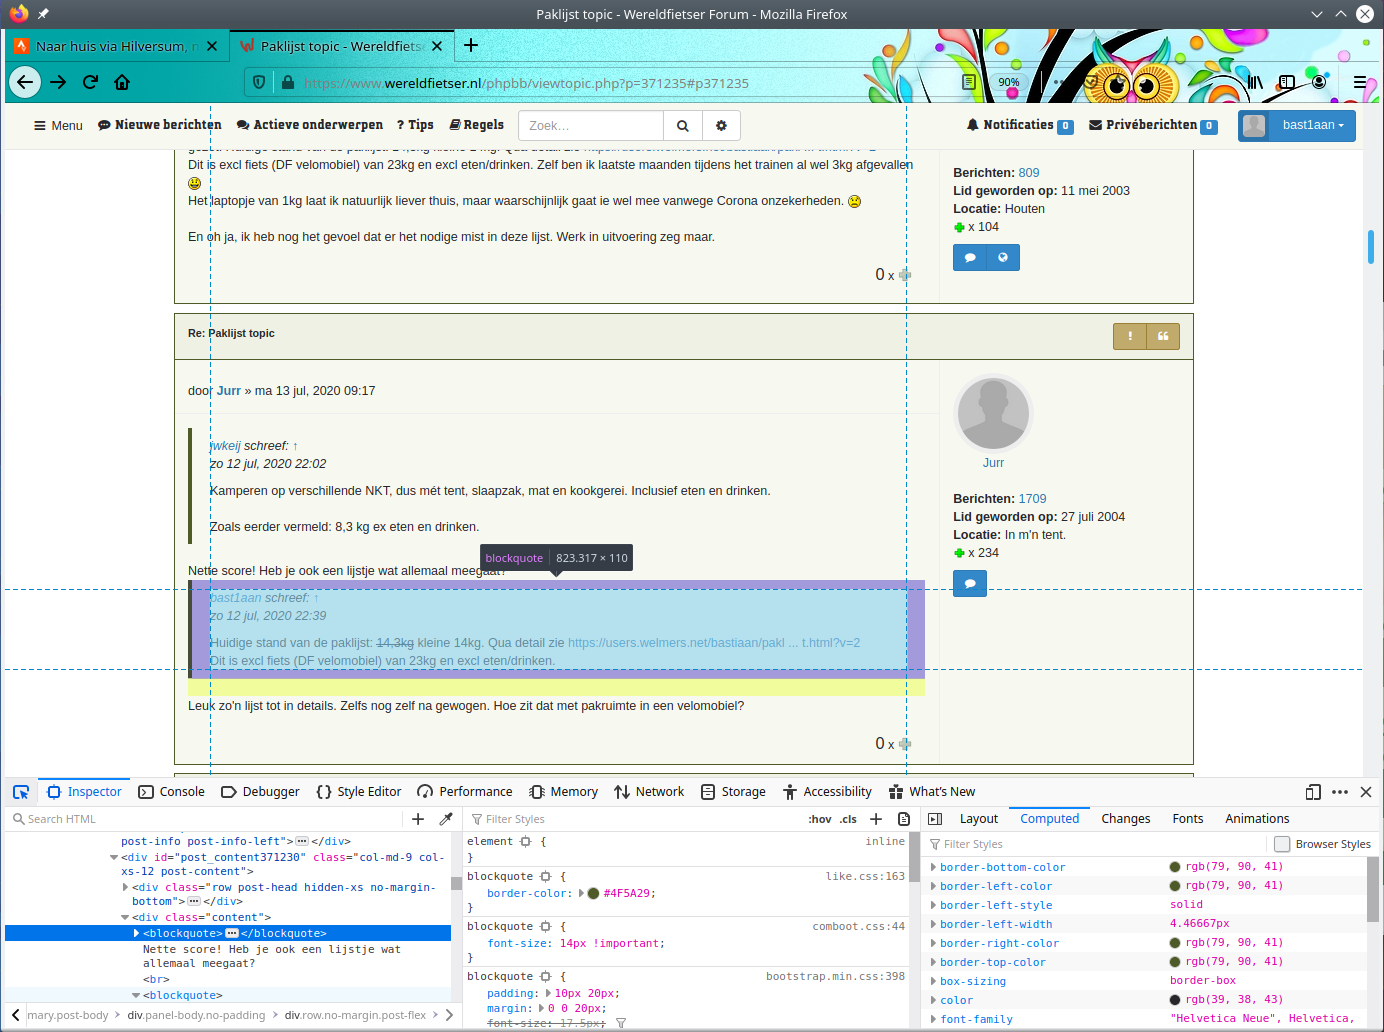Open advanced search gear icon
The height and width of the screenshot is (1032, 1384).
[x=721, y=126]
